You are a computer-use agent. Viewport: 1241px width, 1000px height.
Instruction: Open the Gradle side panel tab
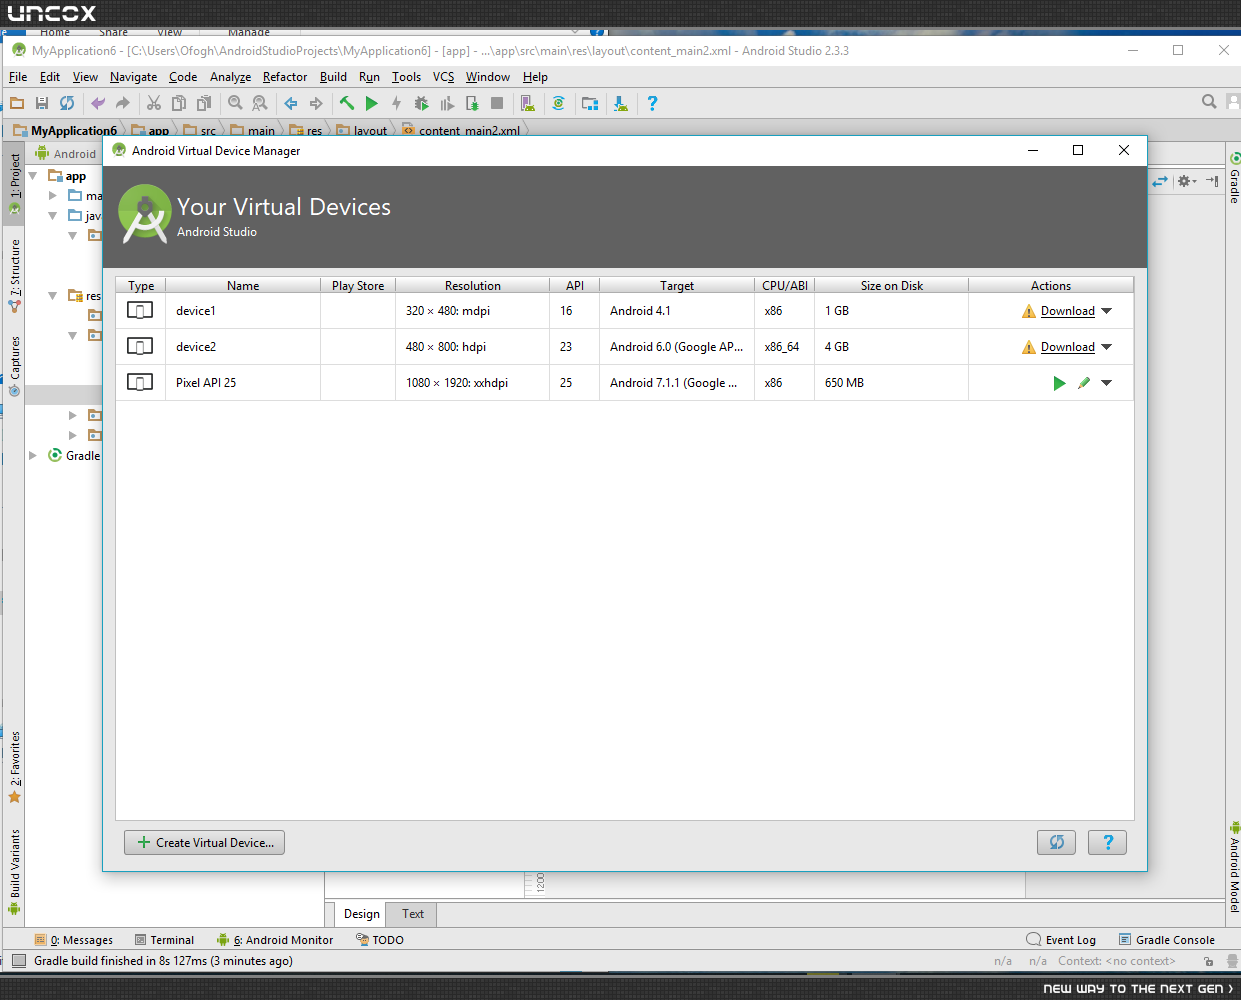[1235, 178]
